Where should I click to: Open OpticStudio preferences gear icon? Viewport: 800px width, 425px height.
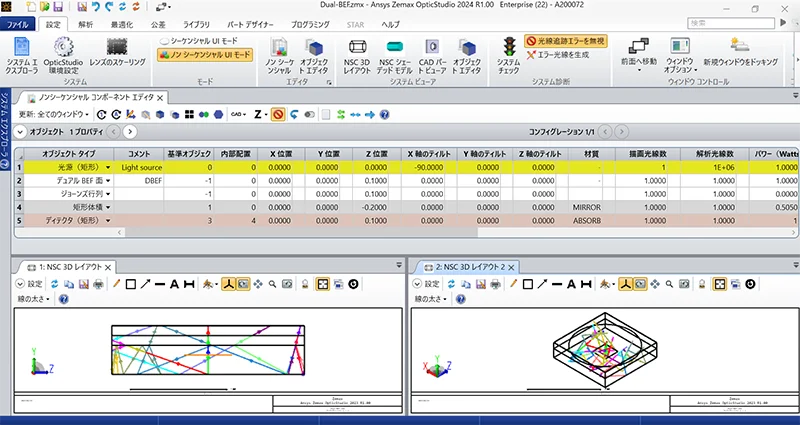pos(63,56)
